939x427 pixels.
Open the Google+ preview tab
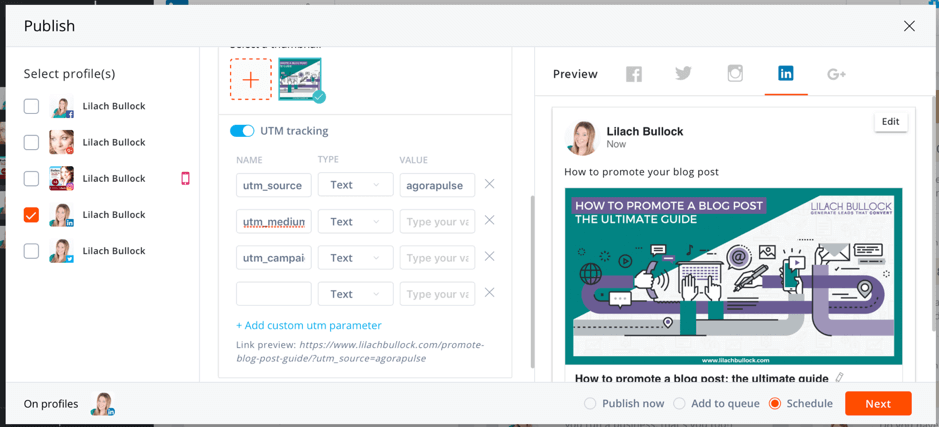click(837, 74)
